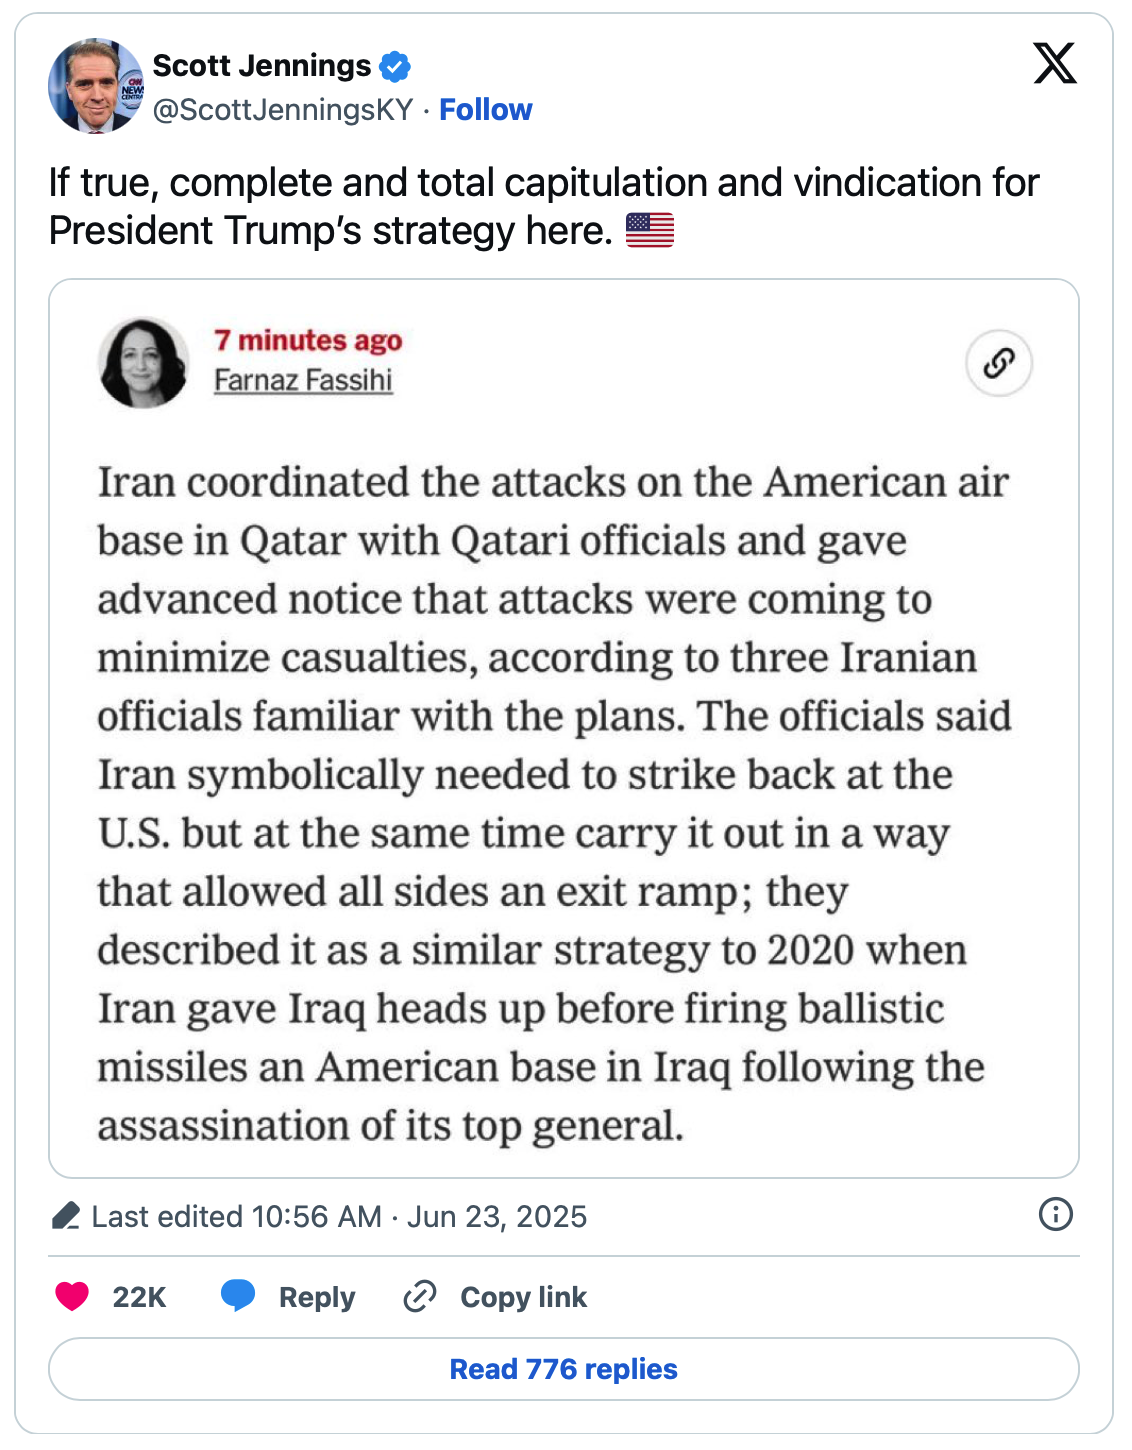
Task: Click the Scott Jennings display name
Action: click(261, 66)
